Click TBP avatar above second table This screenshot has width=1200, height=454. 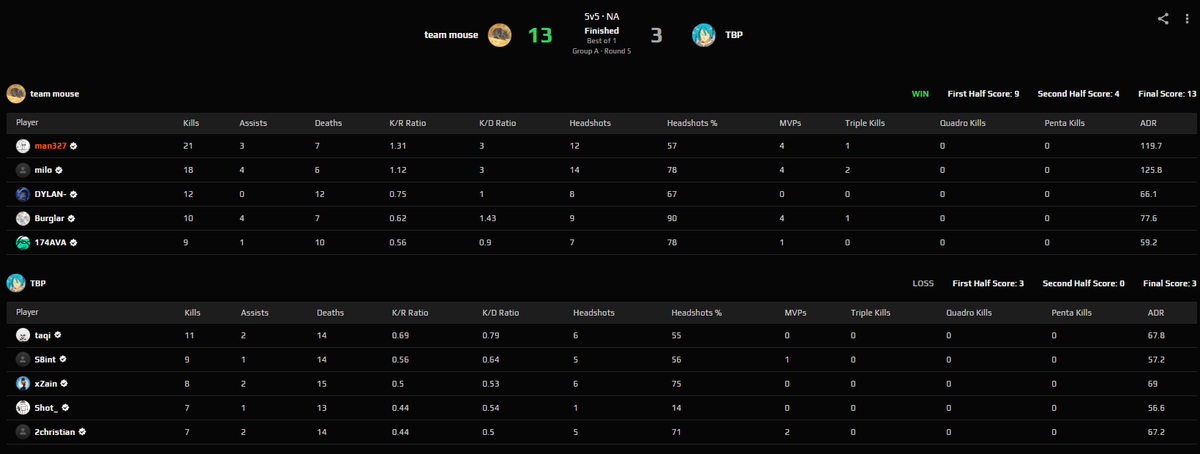tap(16, 283)
